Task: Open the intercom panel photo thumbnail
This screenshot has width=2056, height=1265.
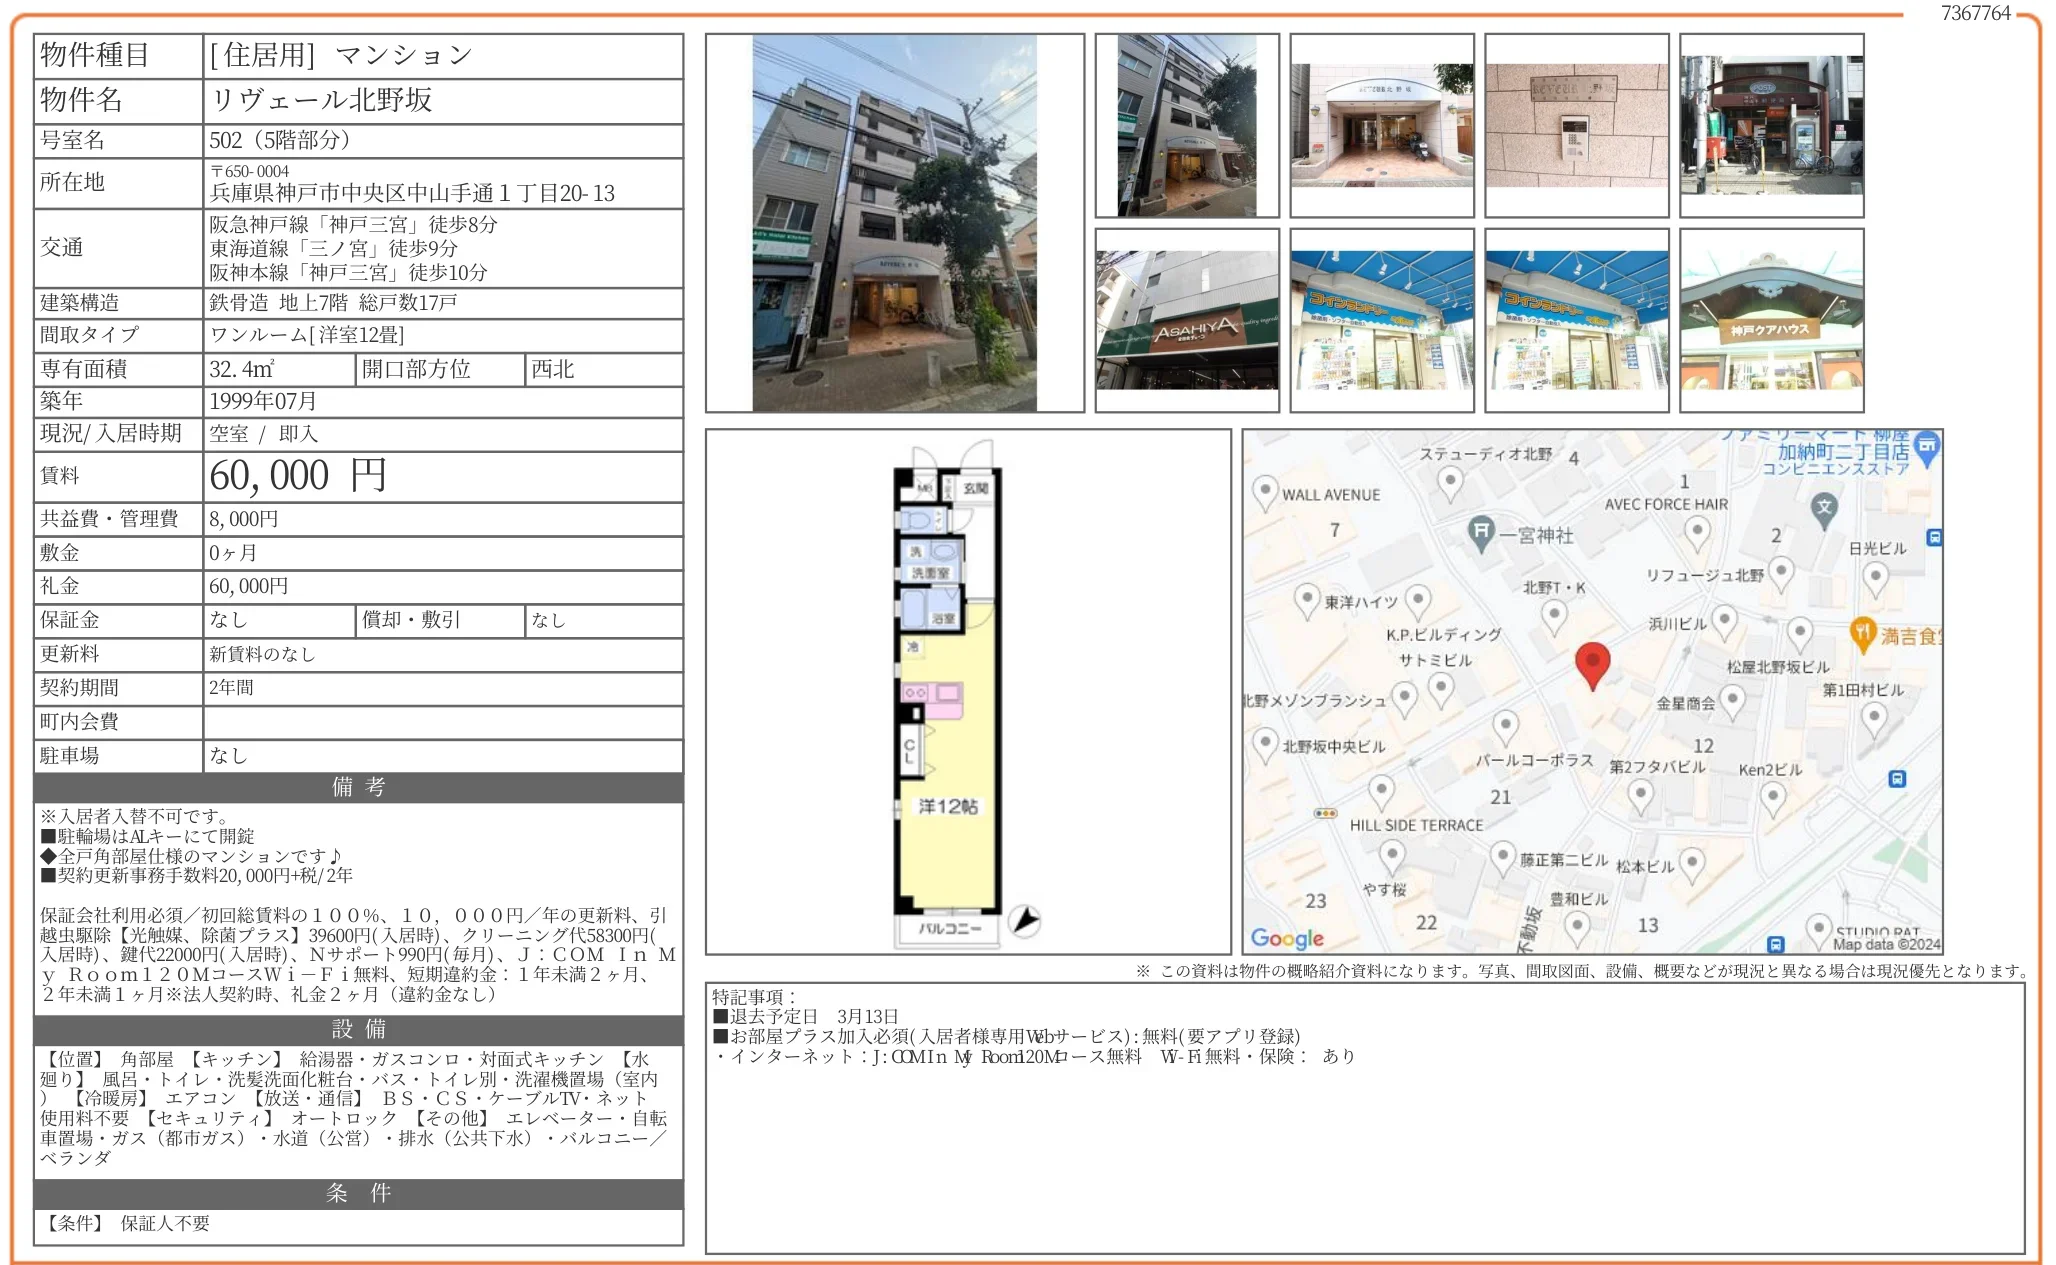Action: [1576, 126]
